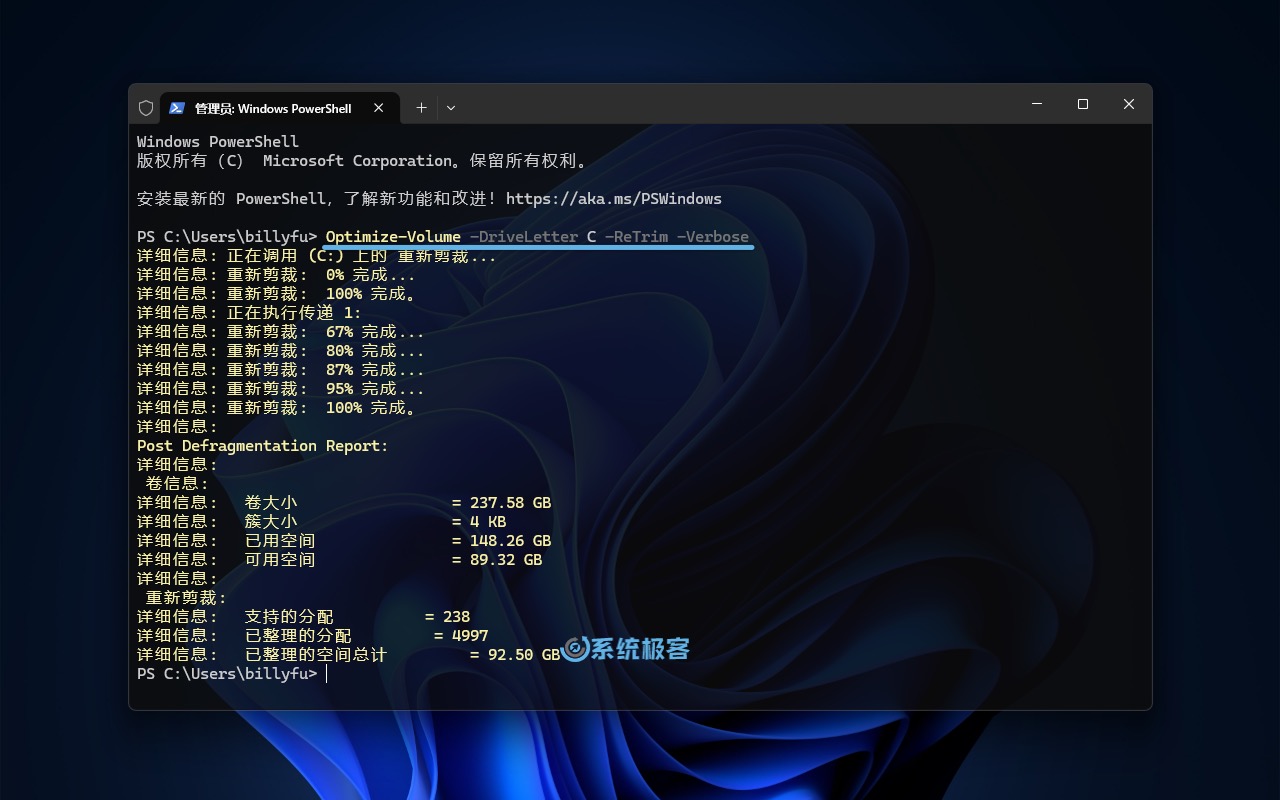Image resolution: width=1280 pixels, height=800 pixels.
Task: Select the 版权所有 copyright line
Action: click(x=360, y=160)
